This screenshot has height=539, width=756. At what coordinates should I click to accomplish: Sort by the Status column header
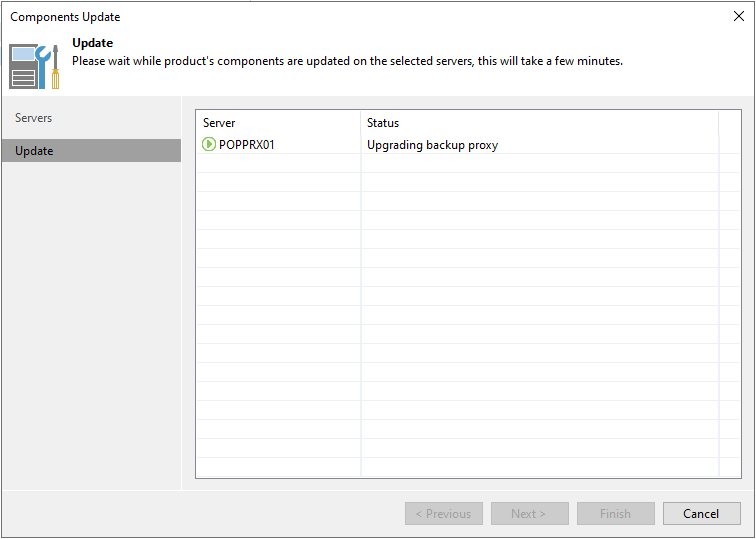(x=540, y=122)
